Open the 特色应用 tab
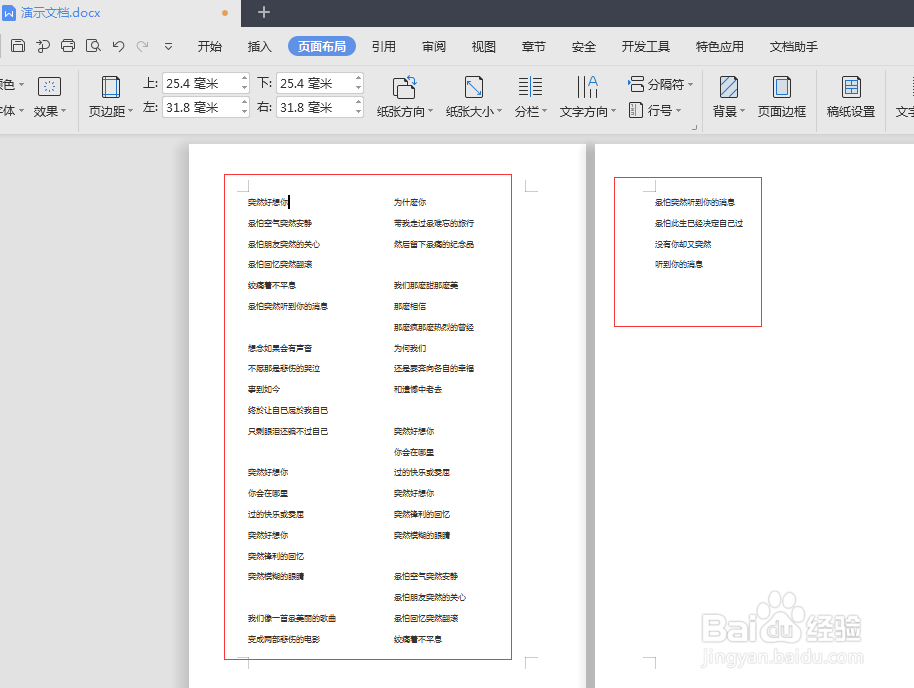The image size is (914, 688). point(719,47)
